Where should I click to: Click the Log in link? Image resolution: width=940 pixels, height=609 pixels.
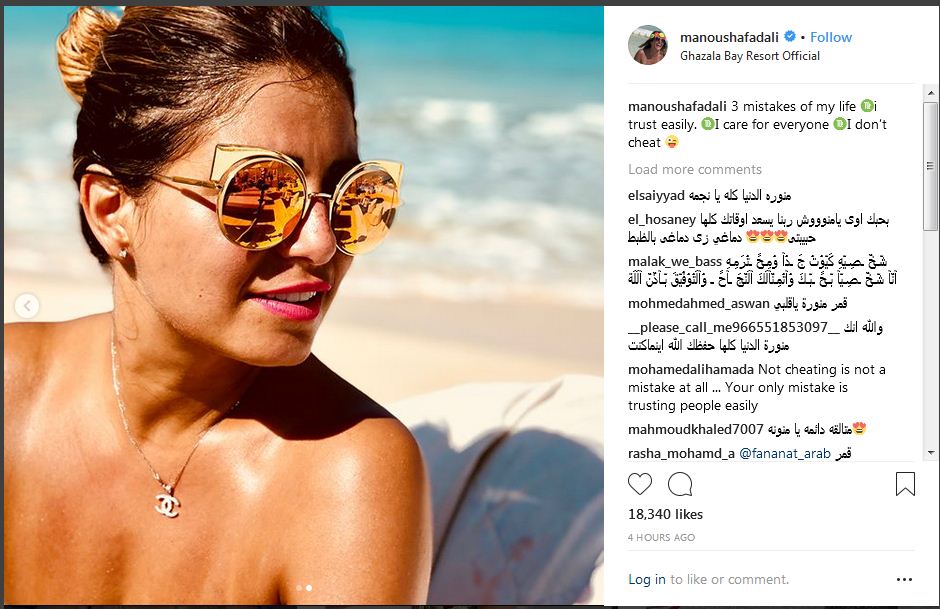coord(646,579)
